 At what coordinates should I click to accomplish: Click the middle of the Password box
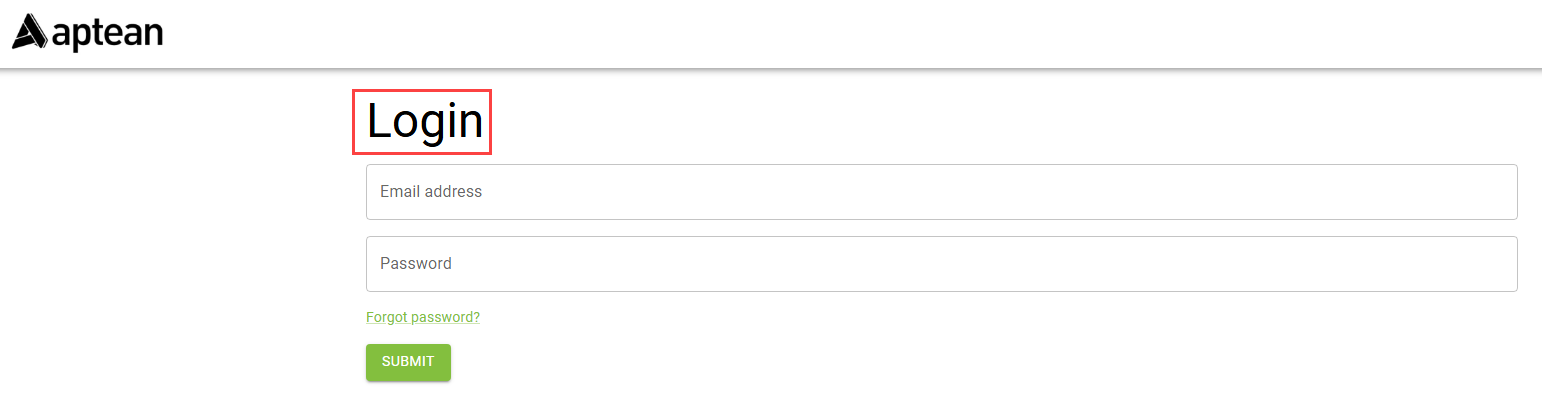[x=941, y=264]
